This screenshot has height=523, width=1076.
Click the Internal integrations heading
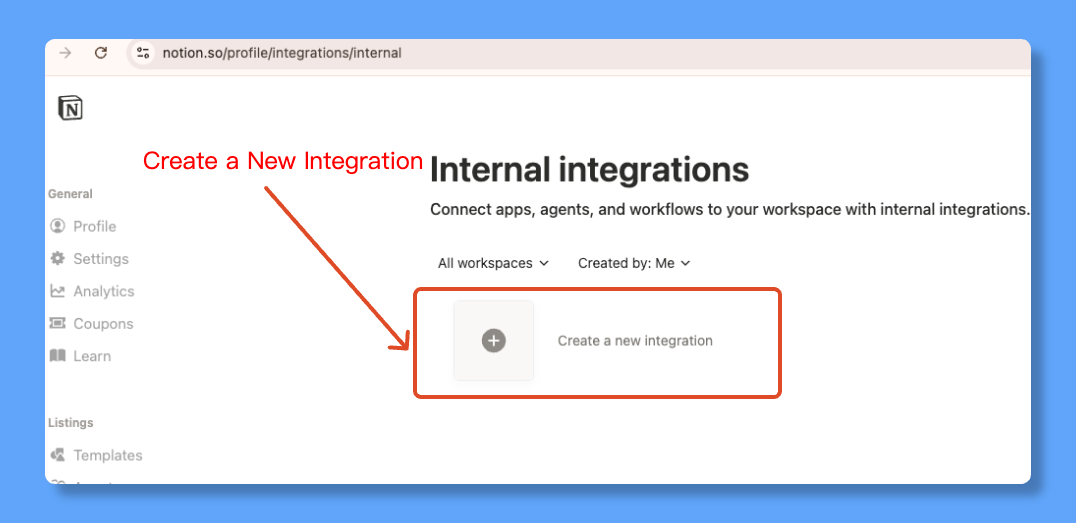click(x=589, y=170)
